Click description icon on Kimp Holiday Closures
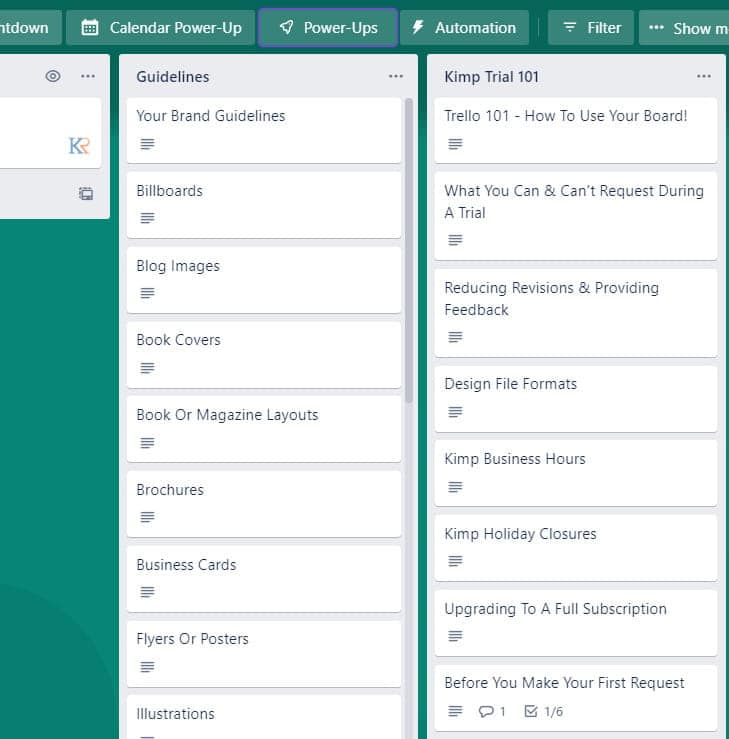 pyautogui.click(x=455, y=561)
